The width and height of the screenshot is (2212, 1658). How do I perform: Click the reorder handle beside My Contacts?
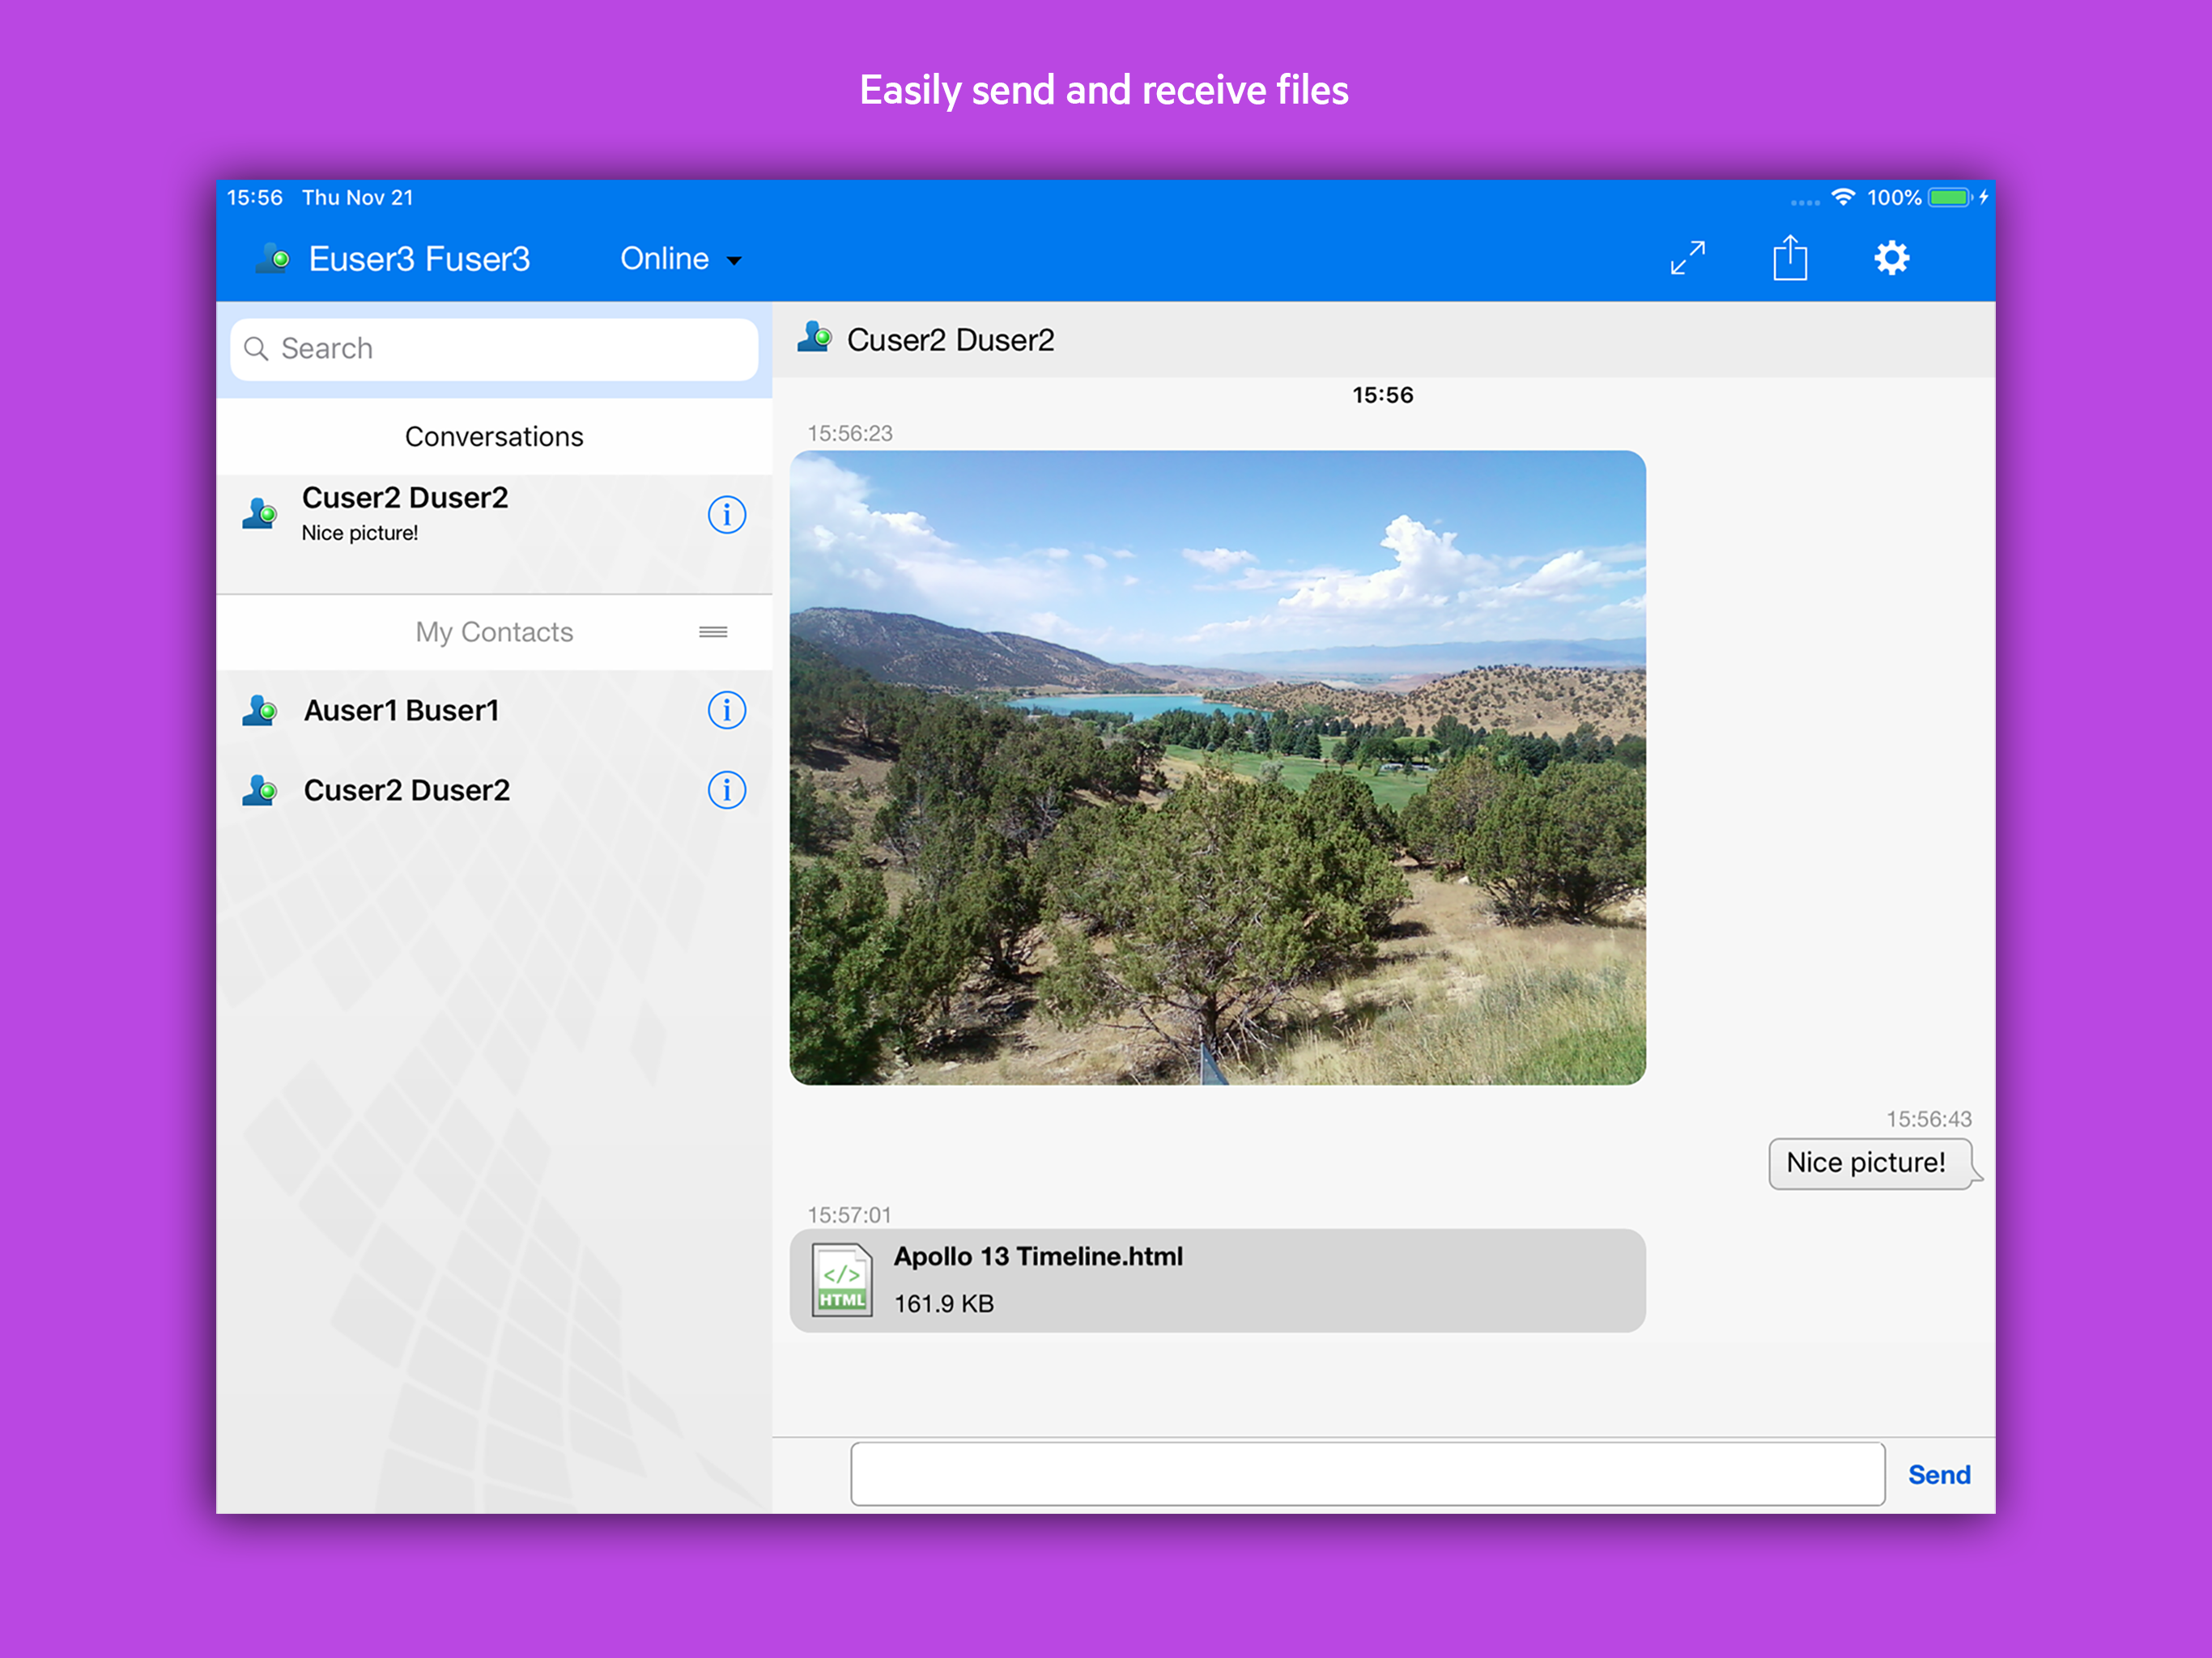(x=713, y=632)
